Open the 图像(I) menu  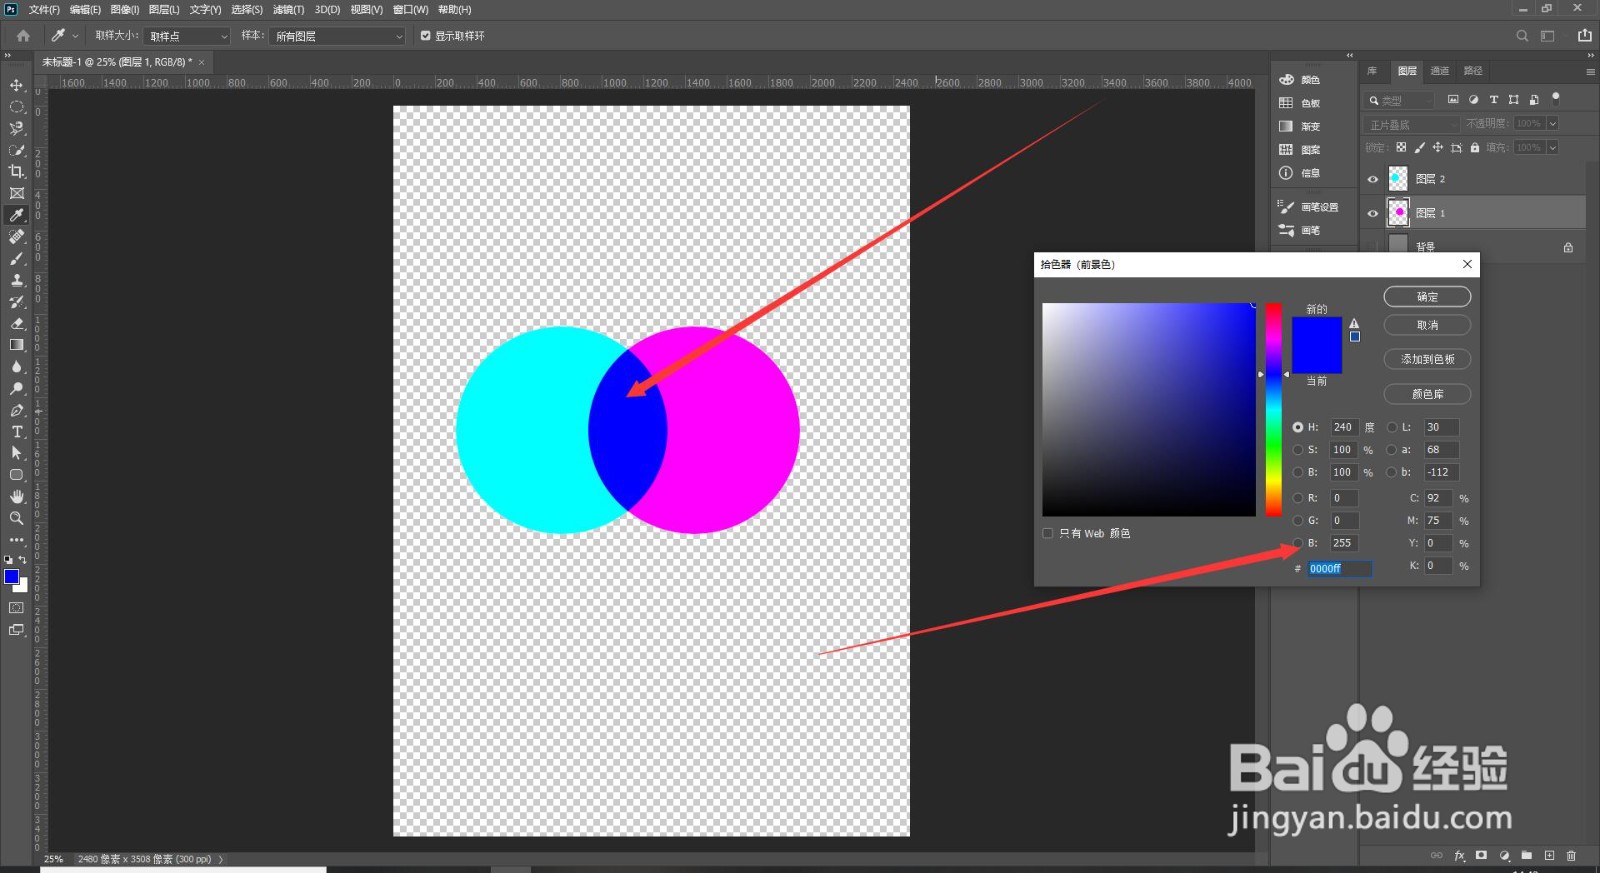(x=125, y=9)
